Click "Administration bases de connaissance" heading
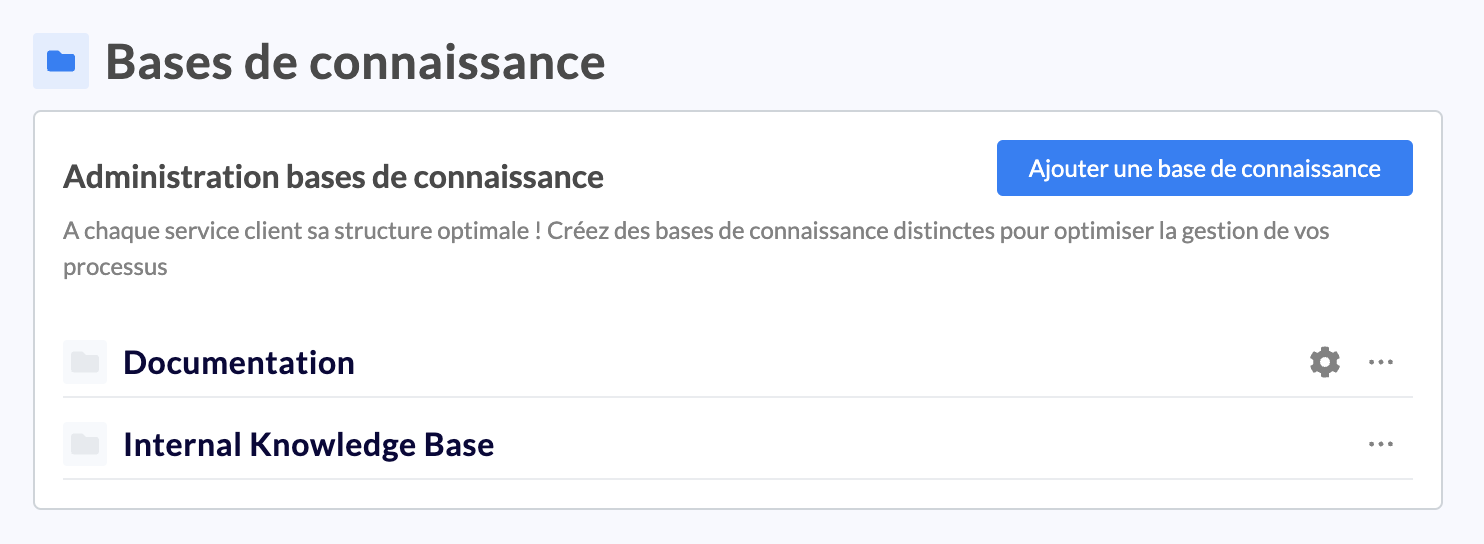The image size is (1484, 544). (x=333, y=177)
